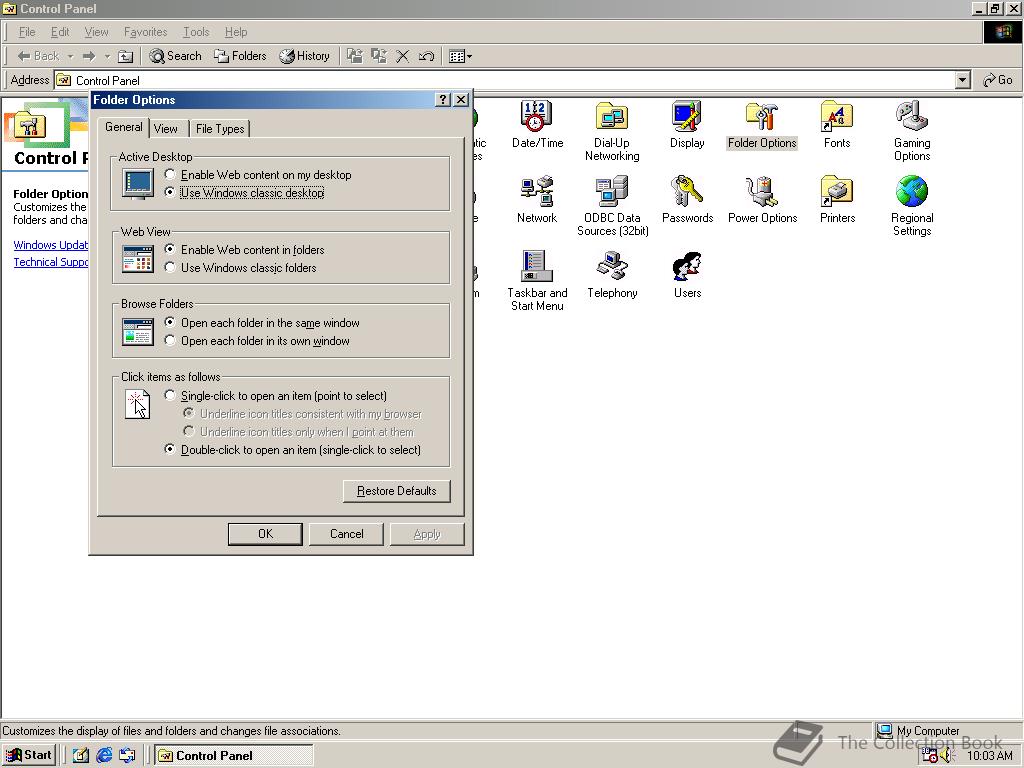
Task: Click the Move To toolbar icon
Action: pos(355,56)
